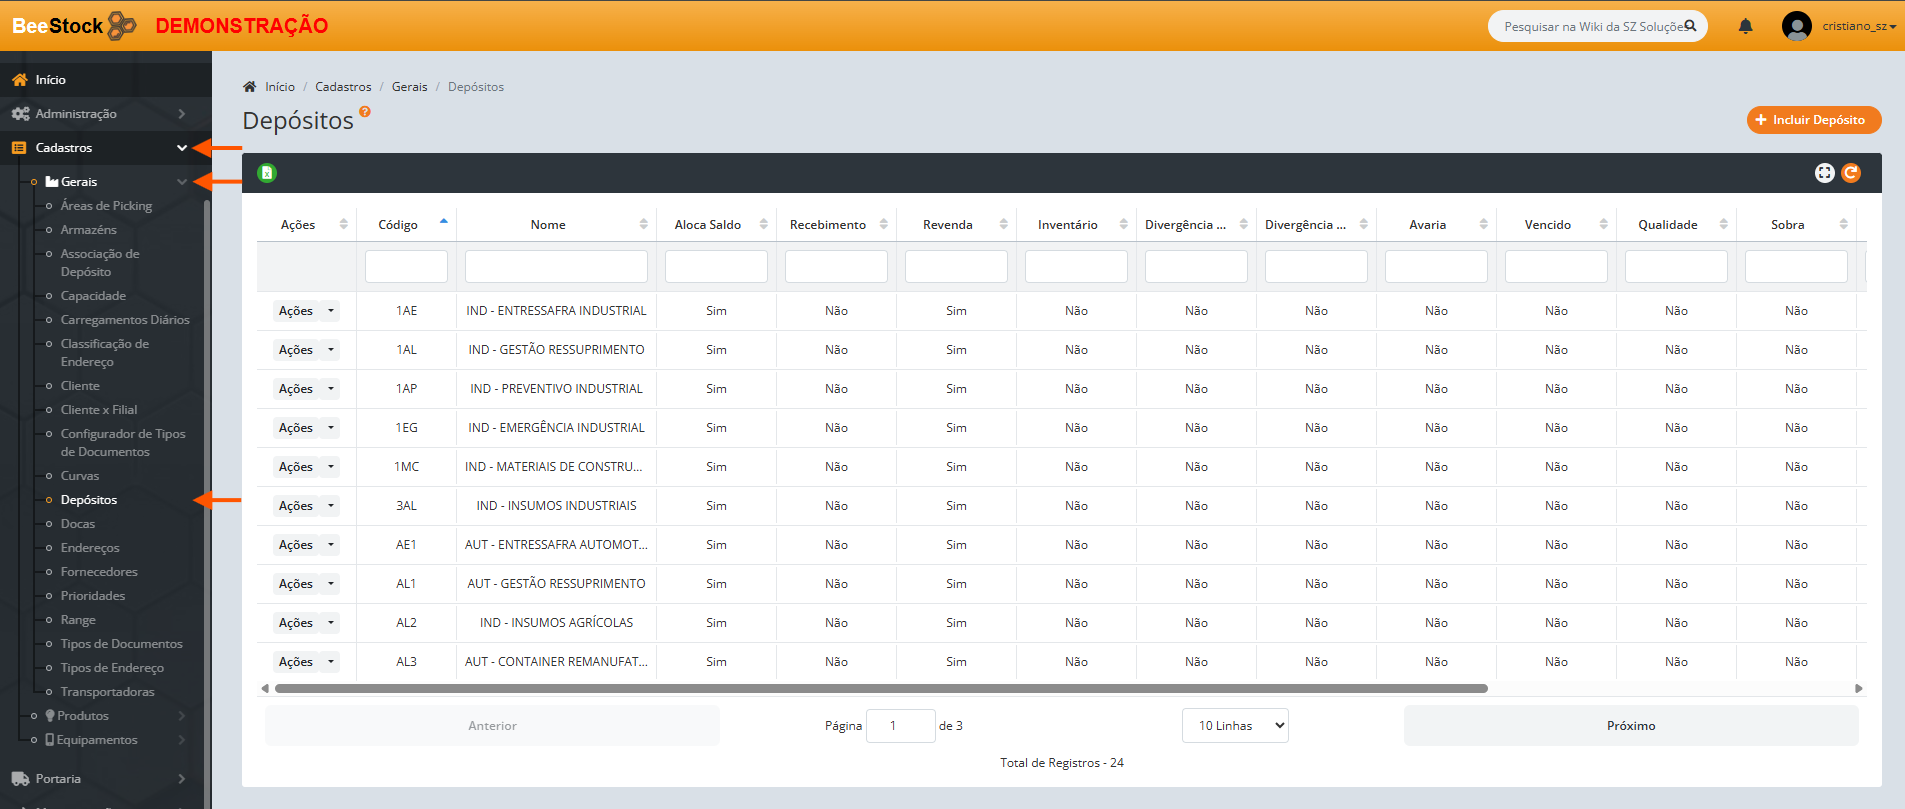The width and height of the screenshot is (1905, 809).
Task: Click the home icon in the breadcrumb
Action: [x=250, y=87]
